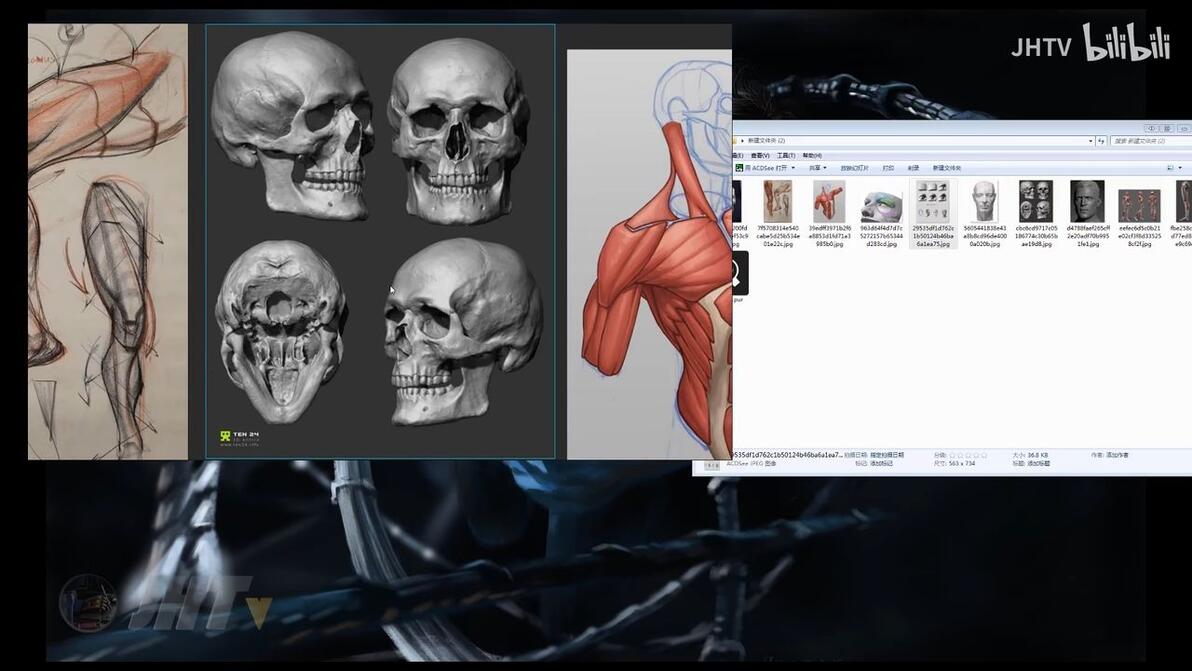
Task: Open the 帮助(H) menu in Explorer
Action: (x=812, y=156)
